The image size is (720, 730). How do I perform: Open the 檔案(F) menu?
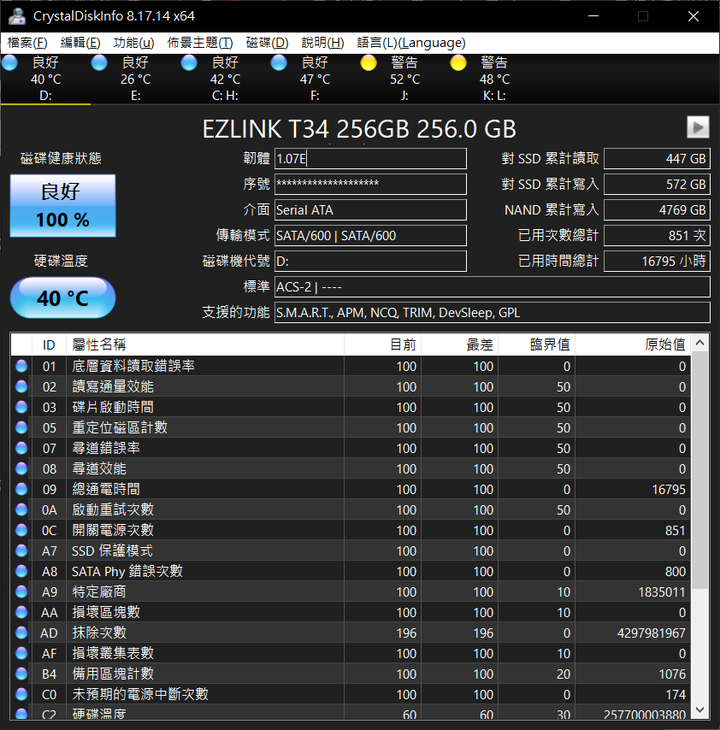click(x=27, y=43)
